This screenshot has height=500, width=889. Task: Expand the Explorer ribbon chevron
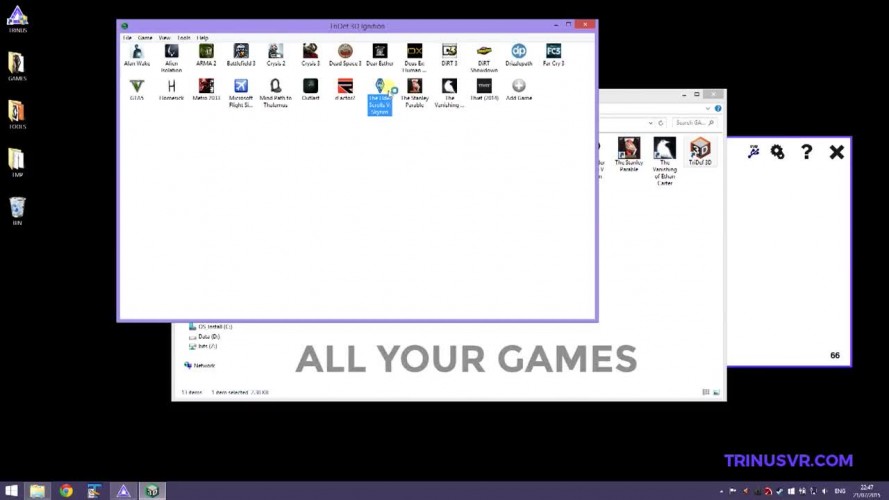(708, 108)
